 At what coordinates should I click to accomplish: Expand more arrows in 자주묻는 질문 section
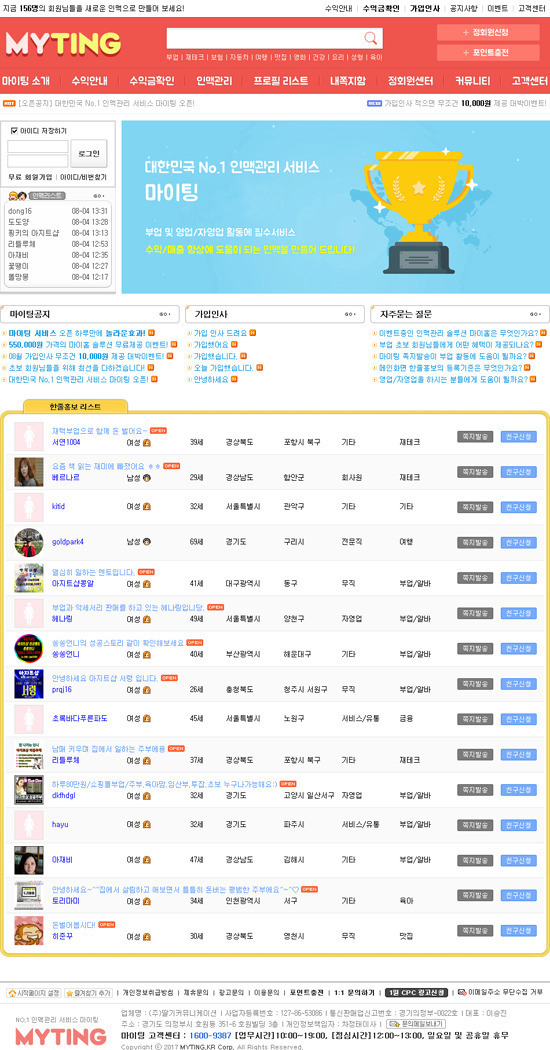tap(535, 314)
